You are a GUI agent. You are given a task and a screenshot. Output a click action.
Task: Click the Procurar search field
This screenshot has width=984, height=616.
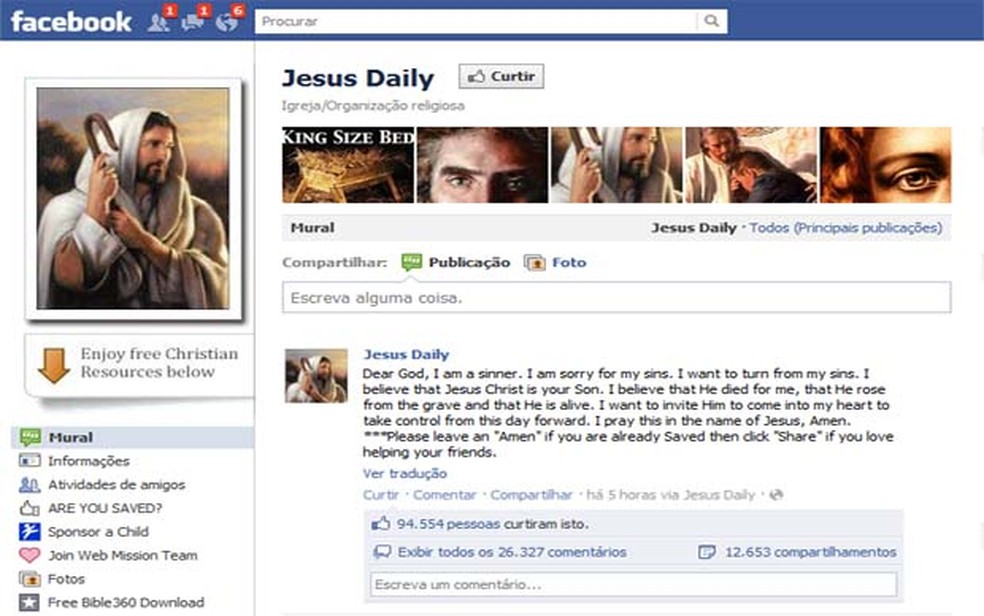477,21
